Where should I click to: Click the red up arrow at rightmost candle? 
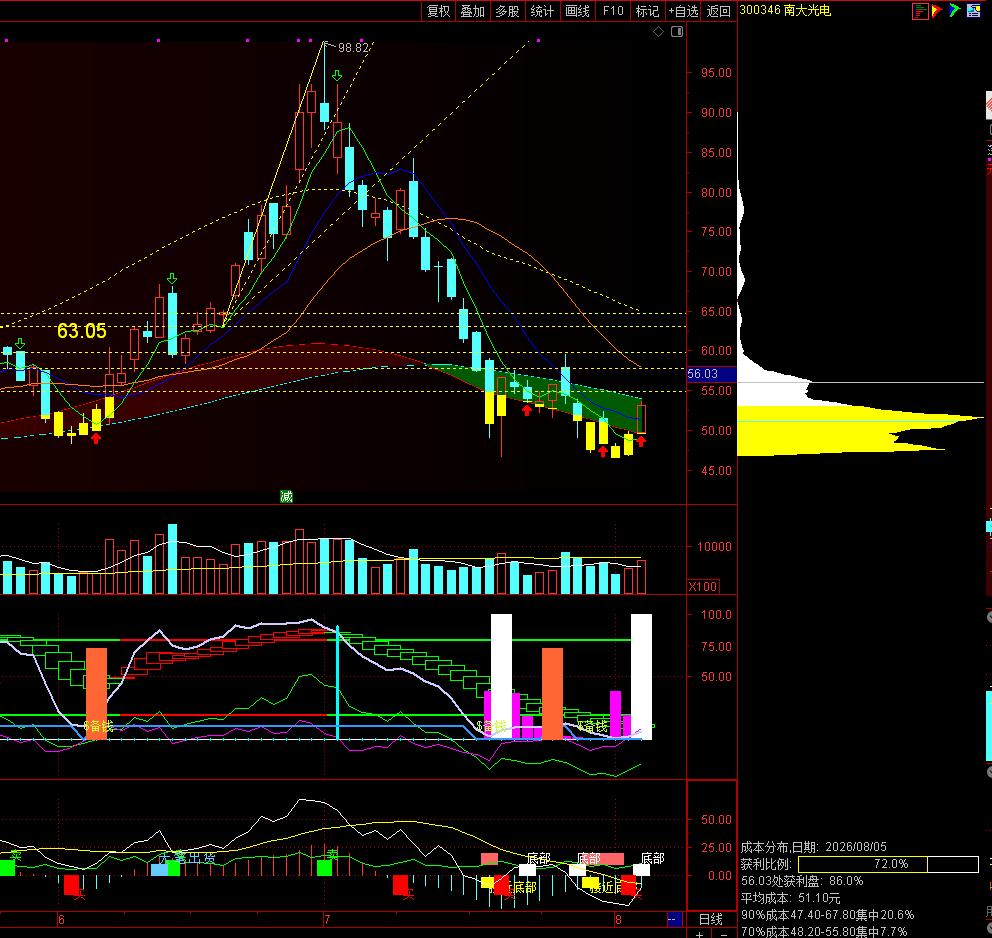point(641,441)
